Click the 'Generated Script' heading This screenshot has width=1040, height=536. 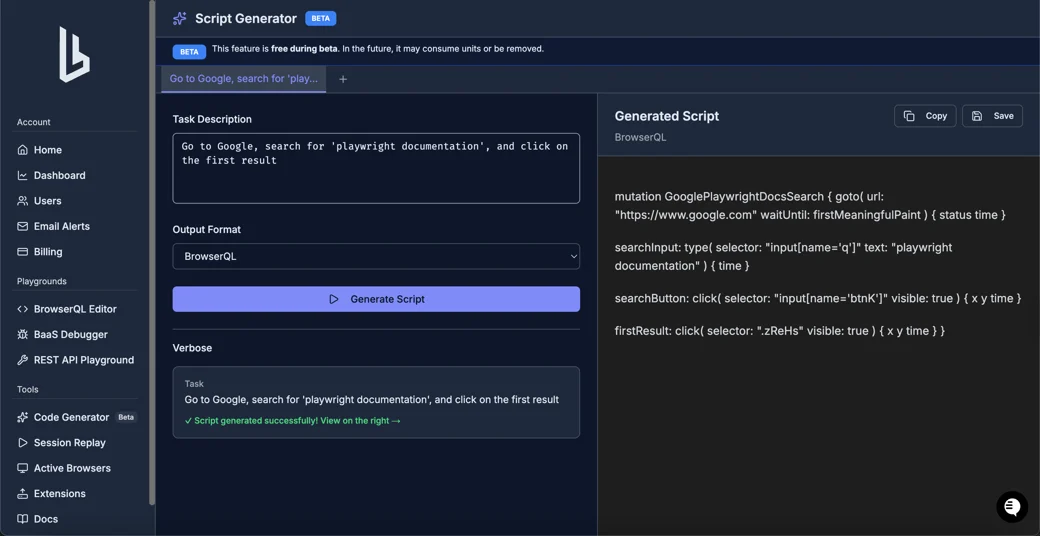click(667, 116)
